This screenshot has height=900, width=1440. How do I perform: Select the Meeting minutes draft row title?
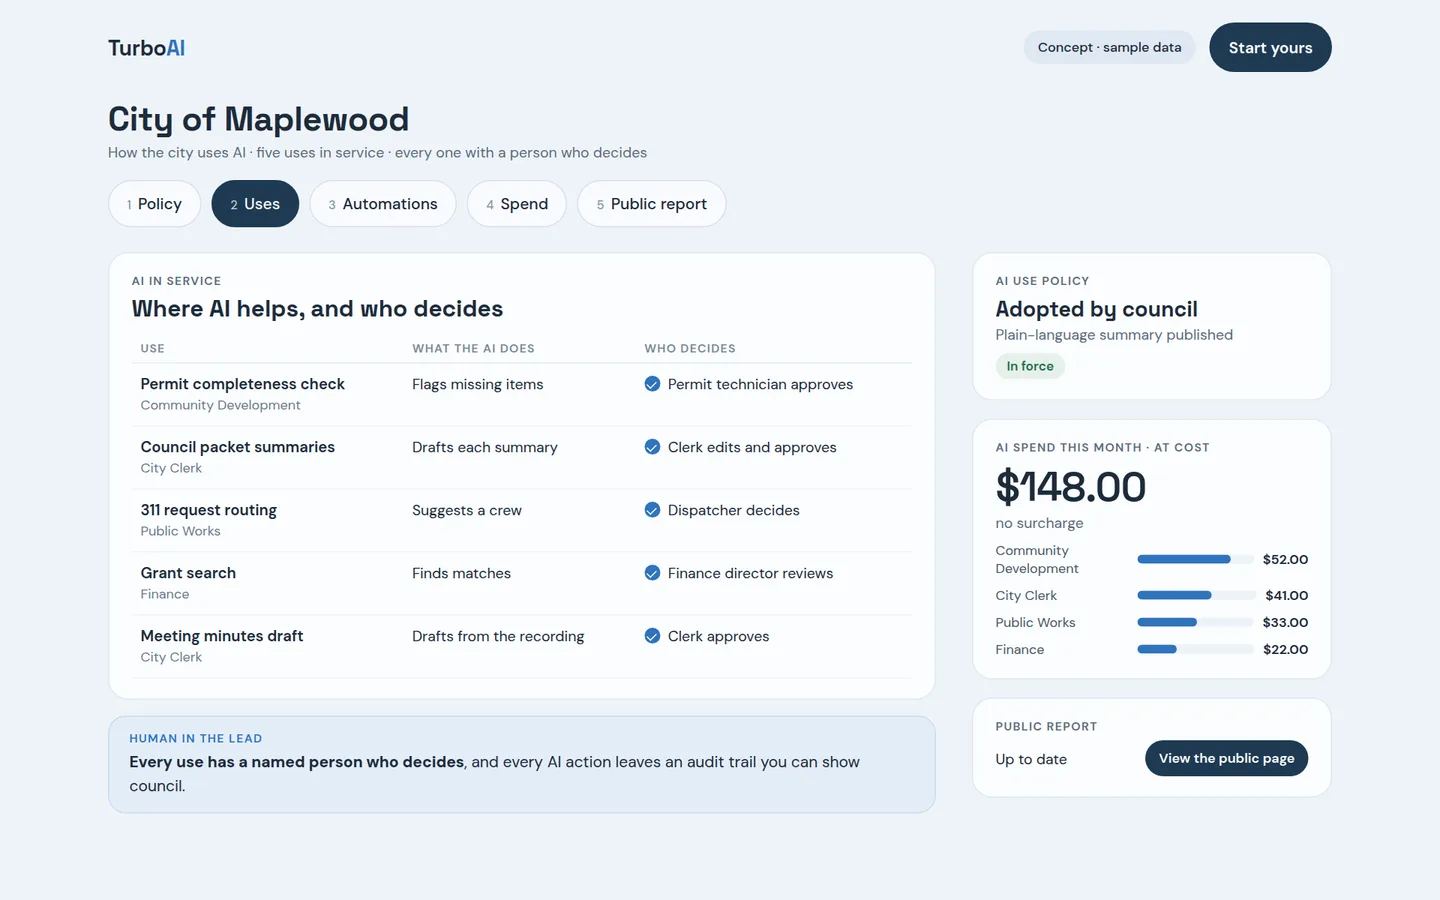coord(222,636)
